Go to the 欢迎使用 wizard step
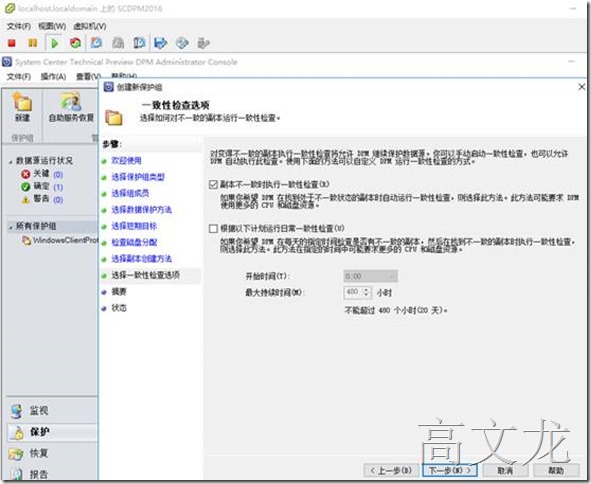Screen dimensions: 591x484 126,161
